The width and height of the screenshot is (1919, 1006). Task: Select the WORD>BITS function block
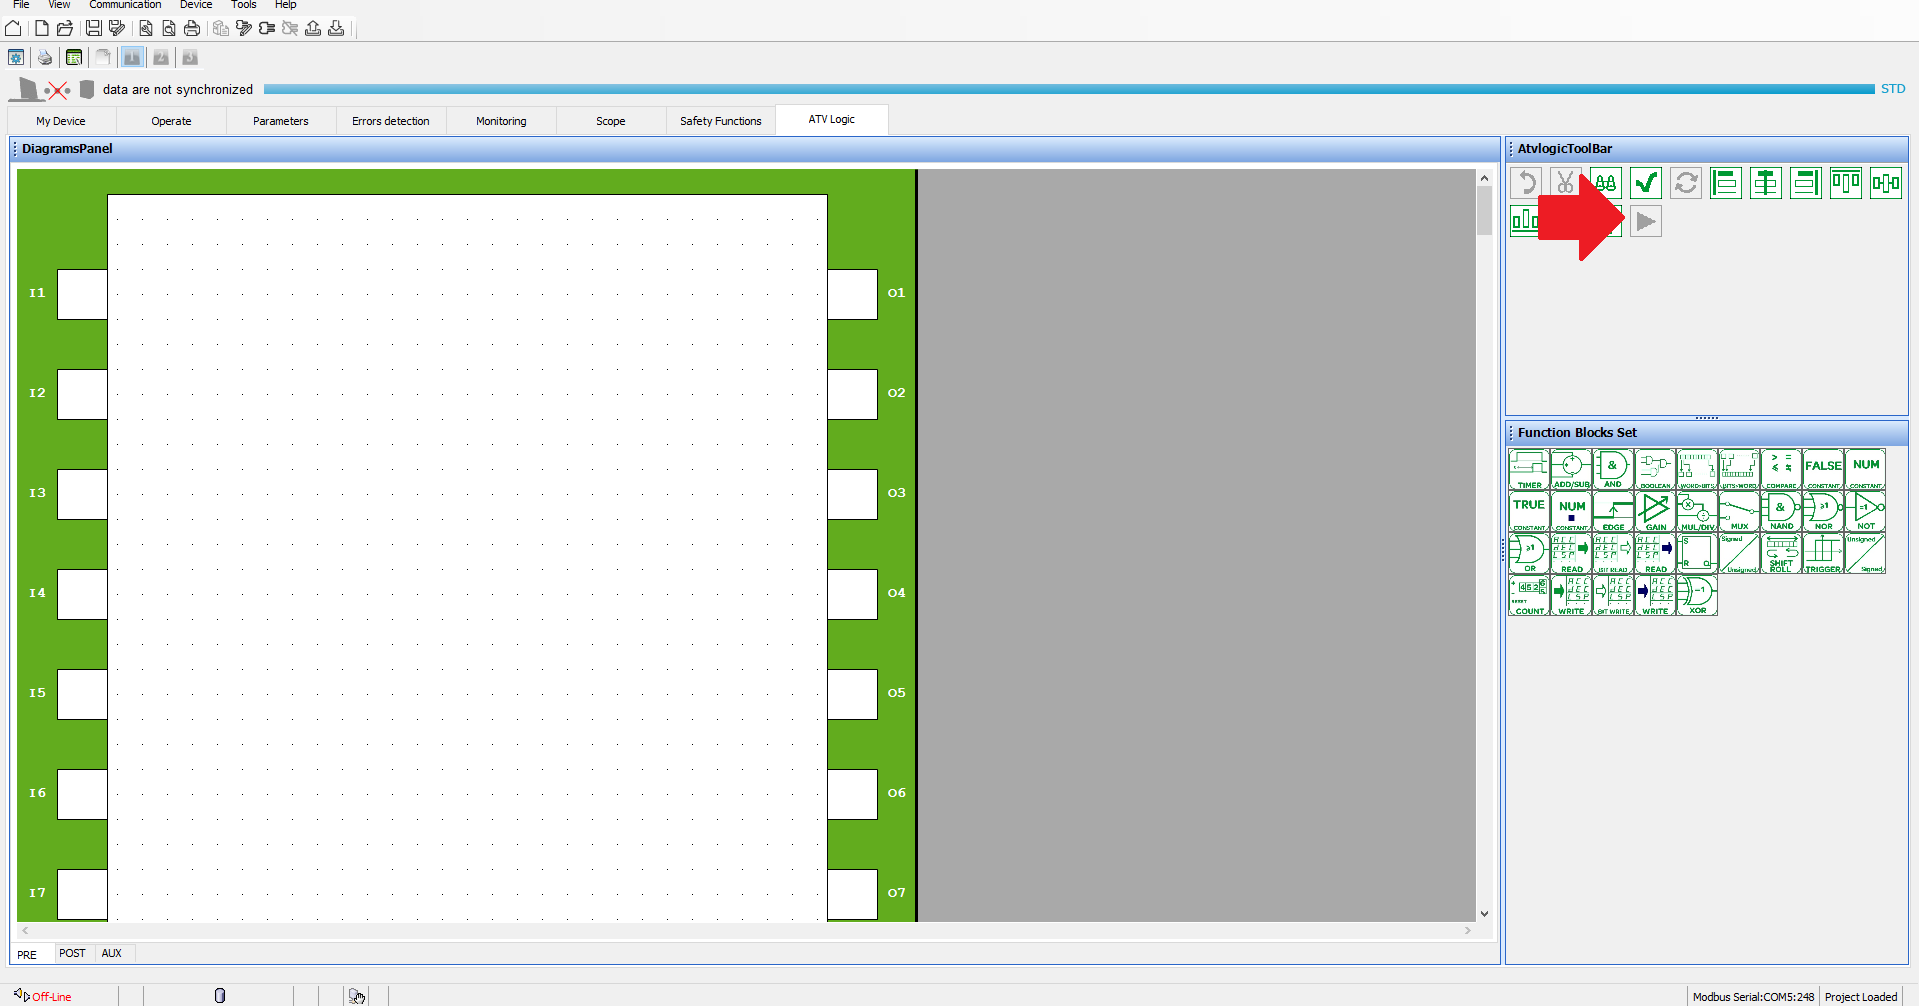1697,469
